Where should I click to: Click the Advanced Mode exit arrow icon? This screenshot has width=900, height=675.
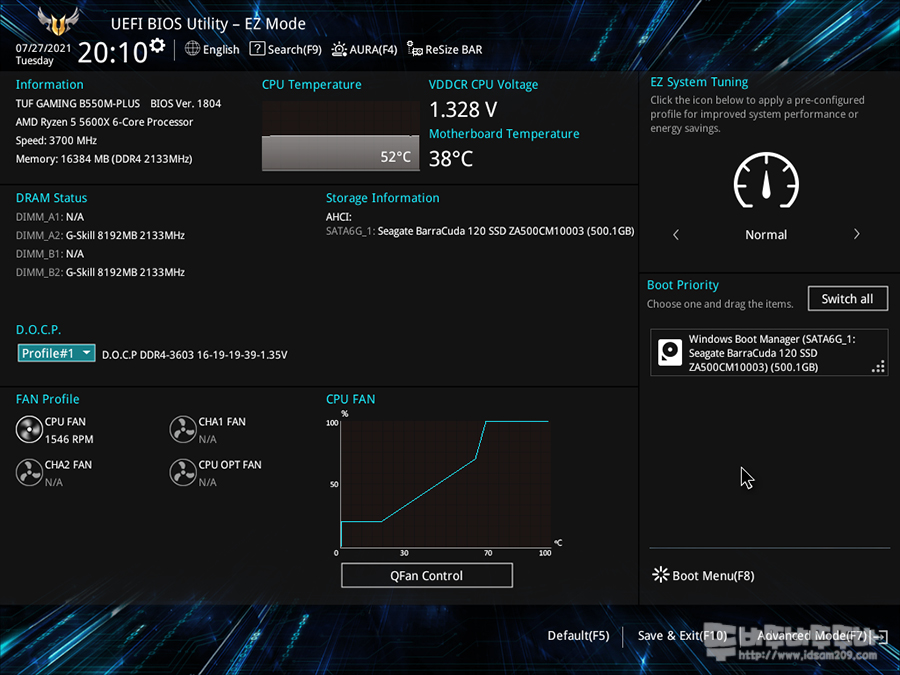[x=879, y=636]
